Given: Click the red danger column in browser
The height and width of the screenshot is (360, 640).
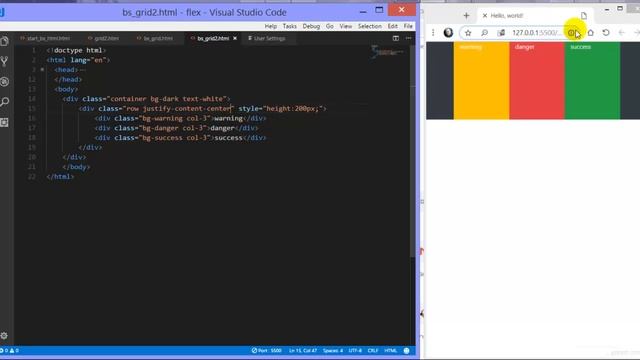Looking at the screenshot, I should (x=537, y=80).
